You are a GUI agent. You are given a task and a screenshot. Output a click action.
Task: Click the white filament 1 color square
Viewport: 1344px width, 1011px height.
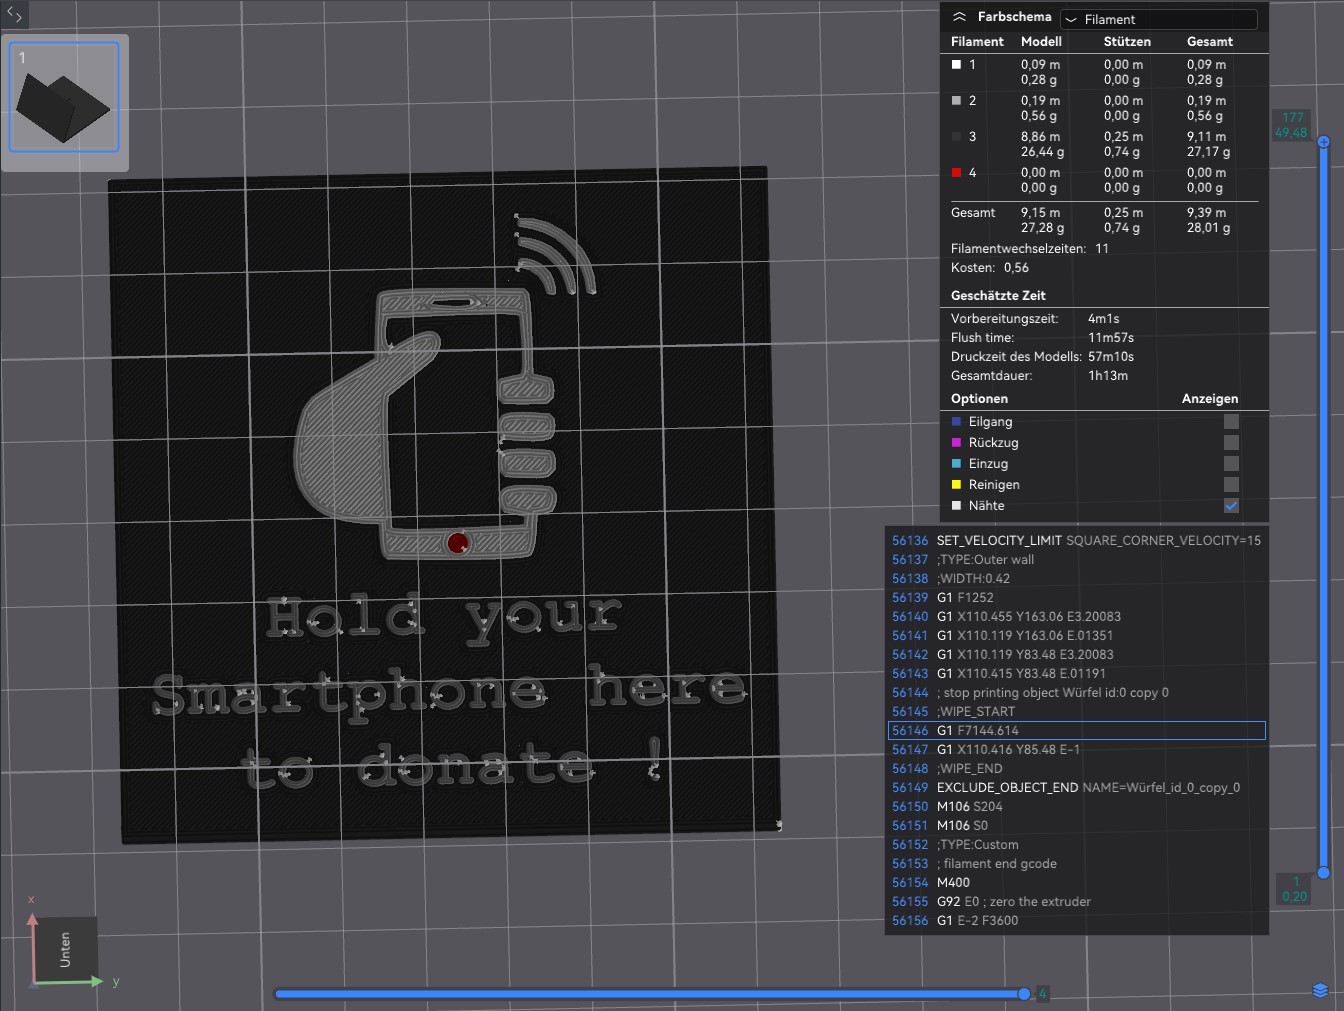point(956,65)
